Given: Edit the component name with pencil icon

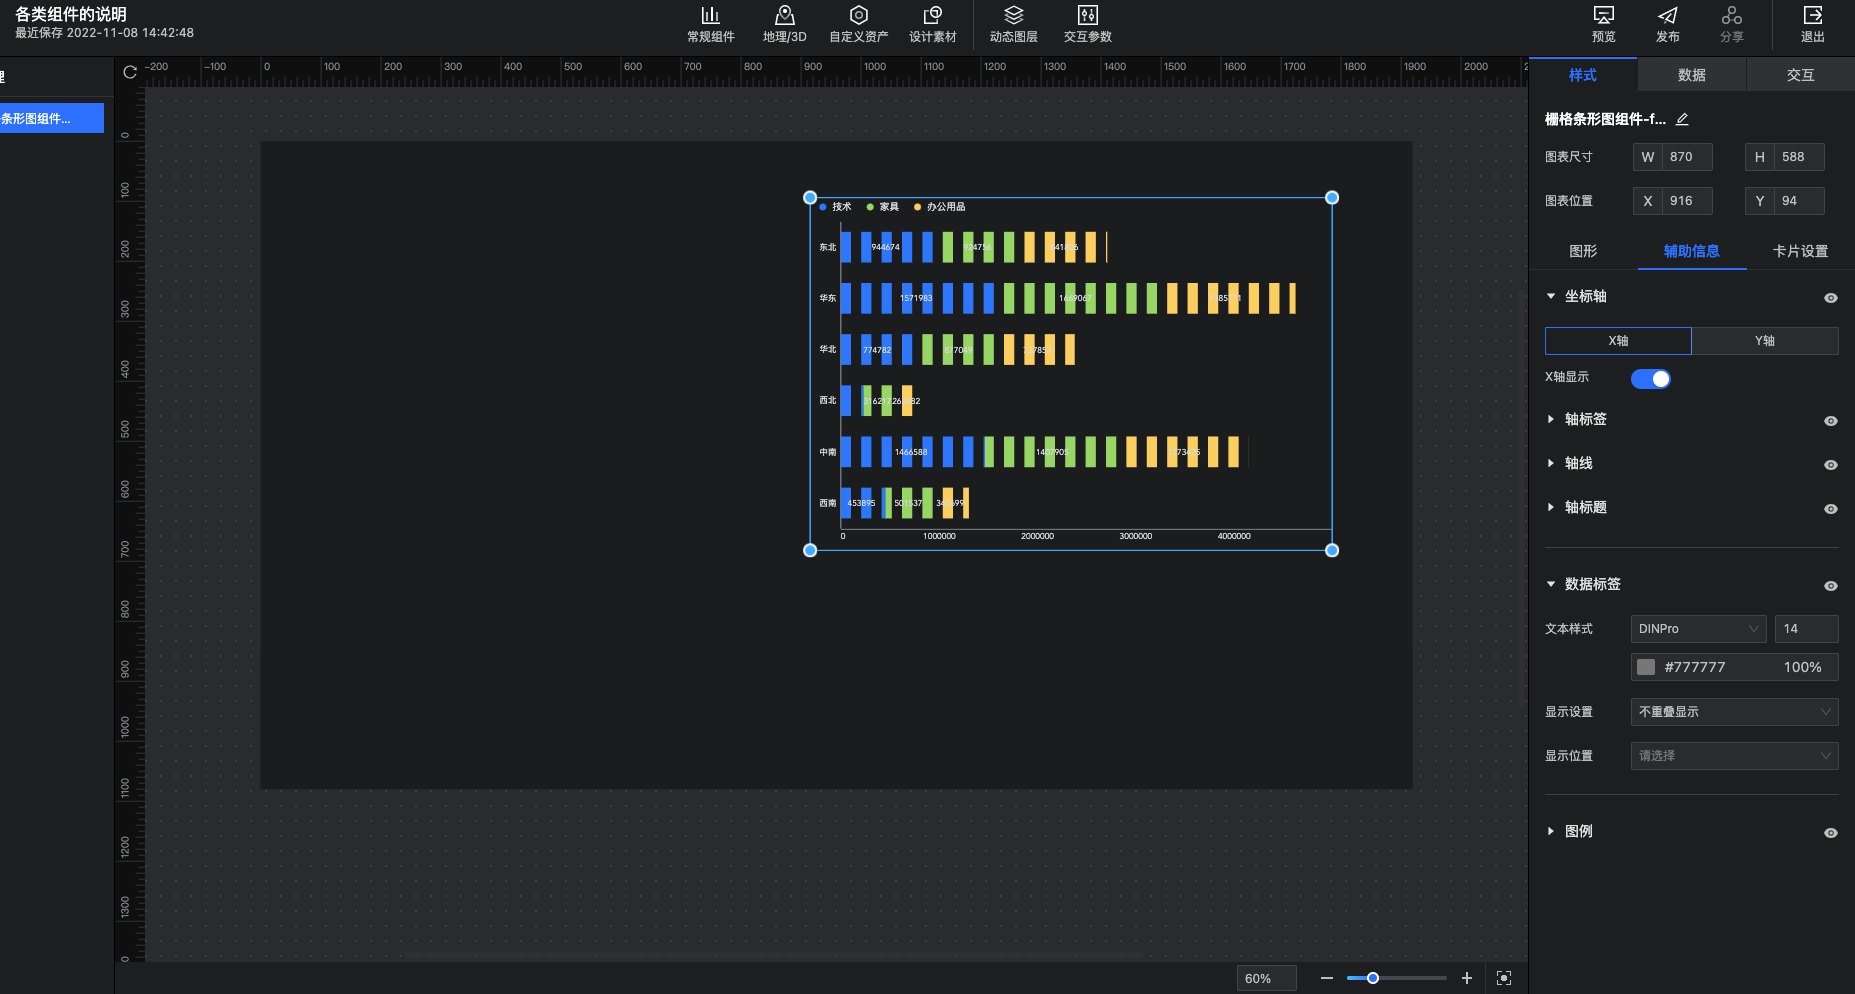Looking at the screenshot, I should point(1682,119).
